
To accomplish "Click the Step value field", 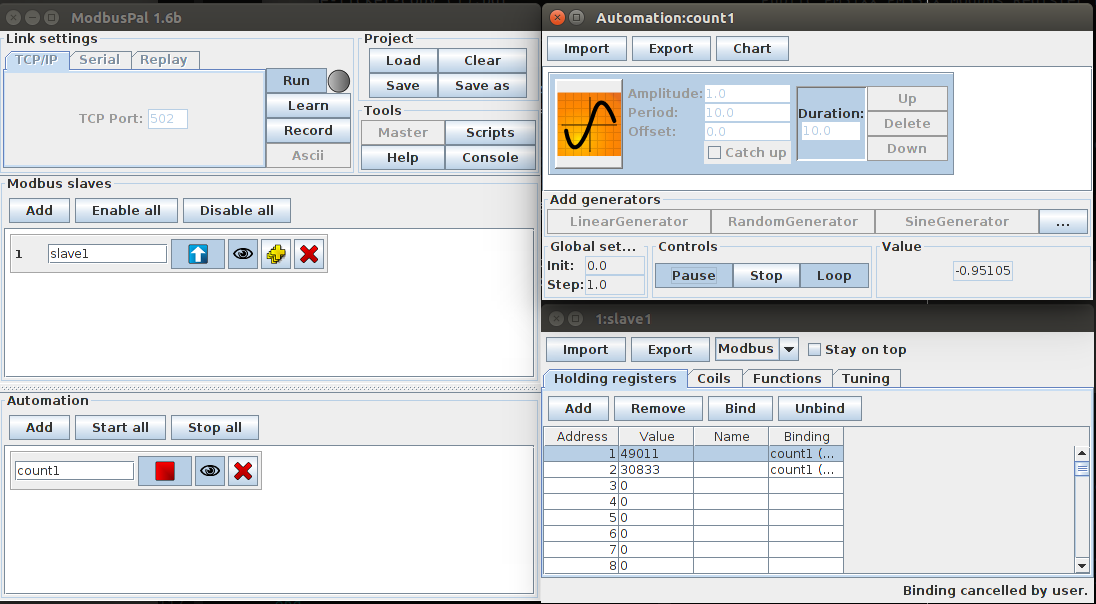I will point(615,285).
